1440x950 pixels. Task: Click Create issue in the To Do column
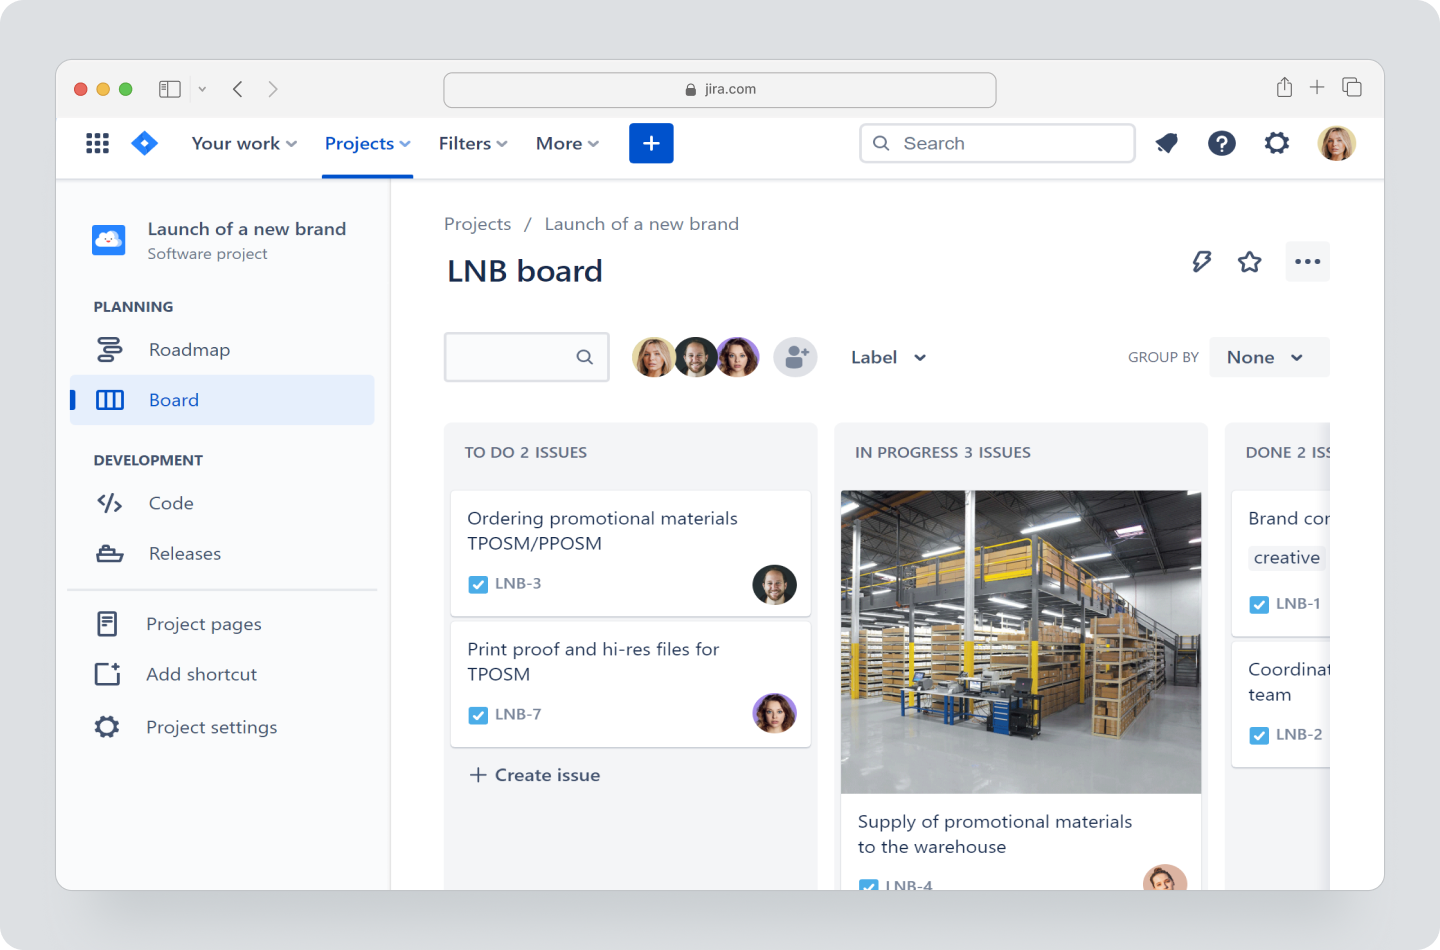(535, 774)
